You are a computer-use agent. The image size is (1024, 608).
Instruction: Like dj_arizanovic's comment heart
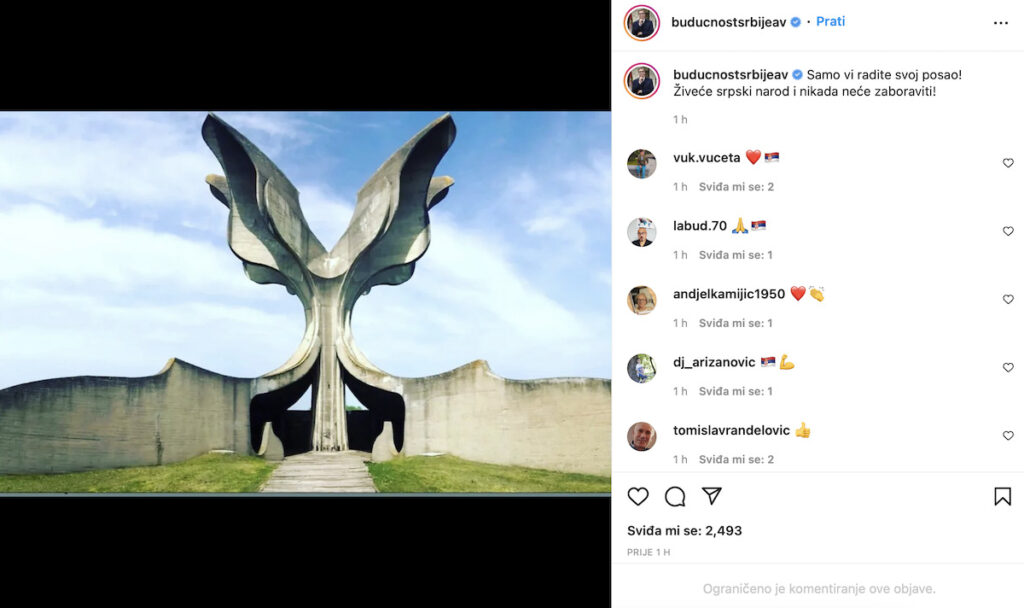pos(1008,368)
